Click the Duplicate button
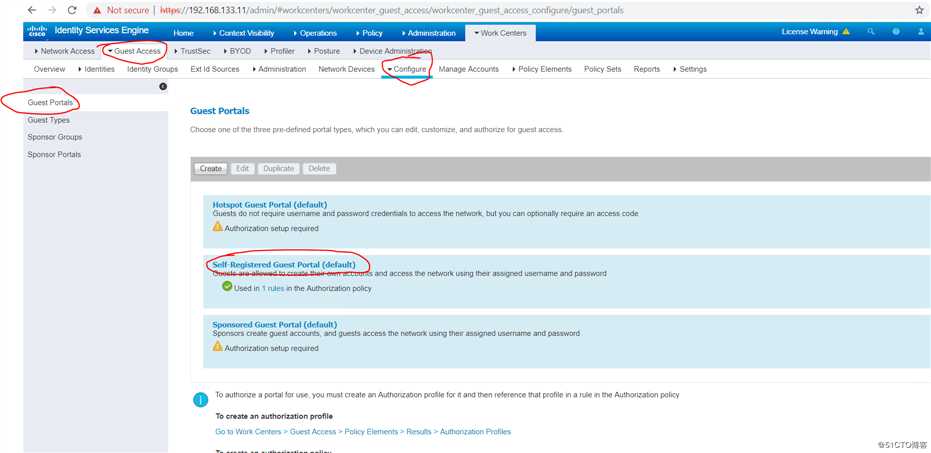The image size is (931, 453). (278, 169)
